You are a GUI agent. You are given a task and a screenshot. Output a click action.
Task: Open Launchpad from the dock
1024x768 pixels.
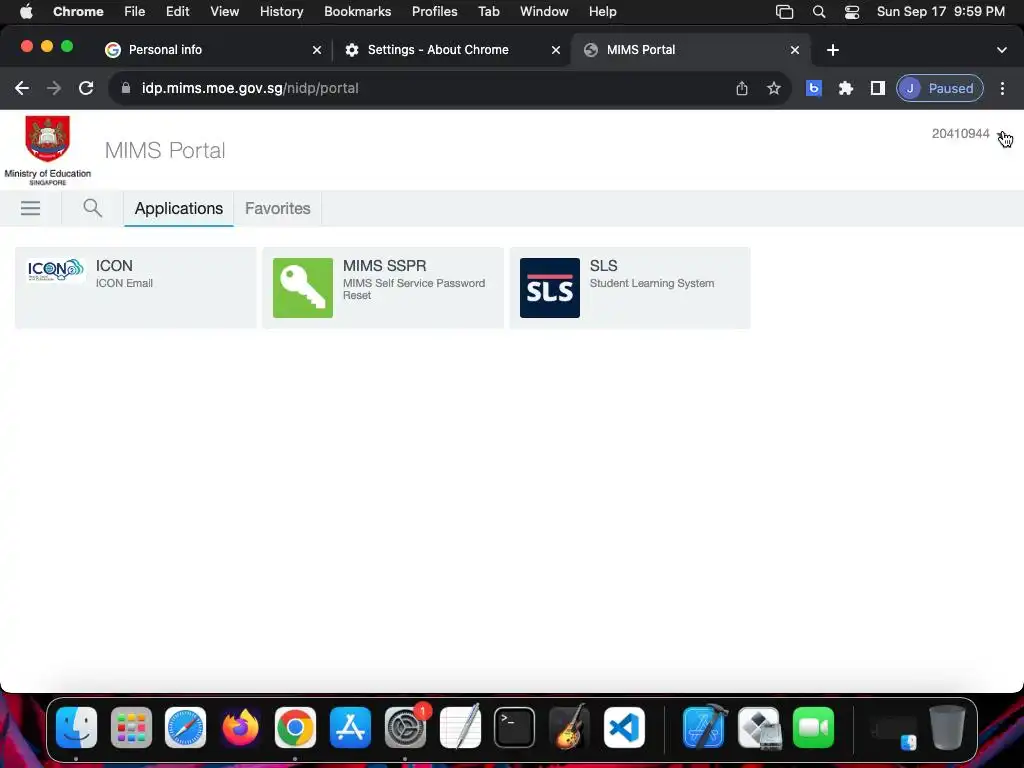click(x=131, y=728)
